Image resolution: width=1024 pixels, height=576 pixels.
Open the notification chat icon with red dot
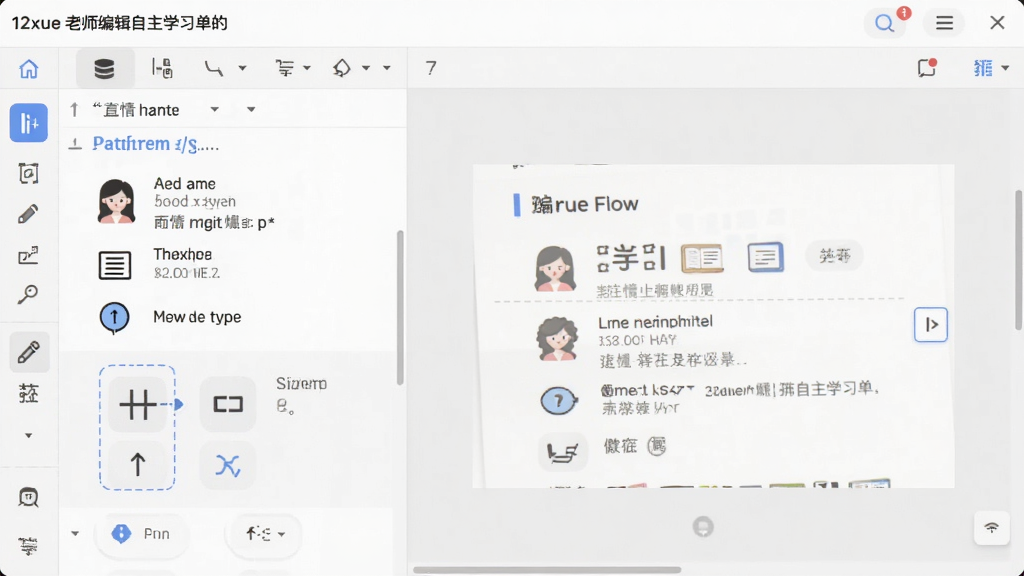coord(927,67)
